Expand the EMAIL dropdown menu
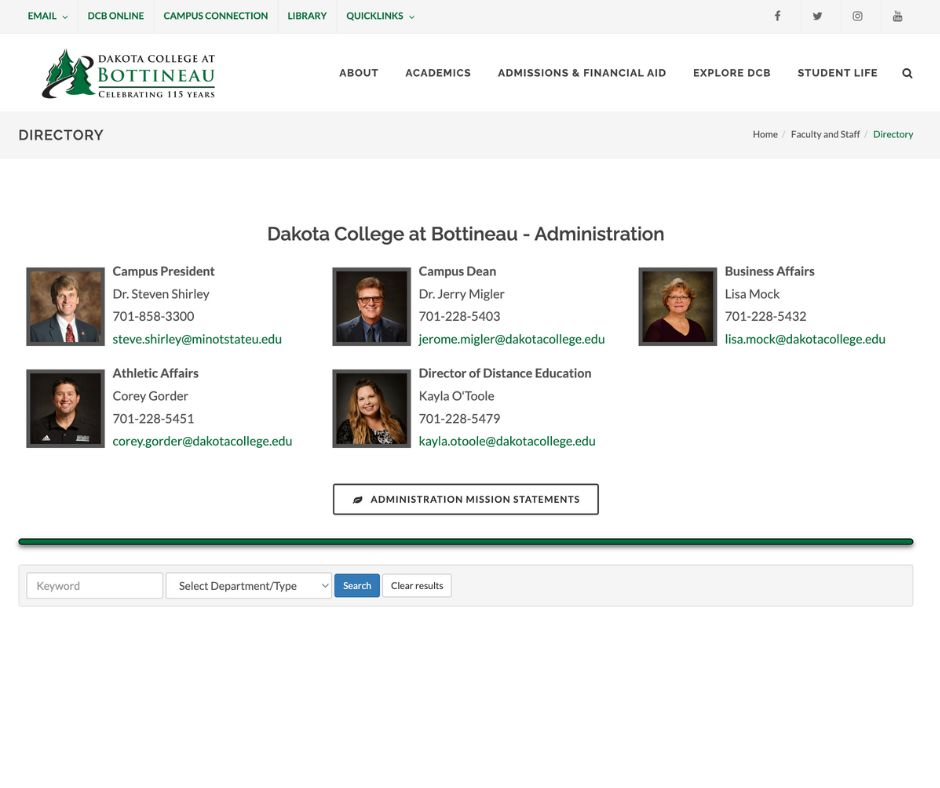 pyautogui.click(x=47, y=16)
